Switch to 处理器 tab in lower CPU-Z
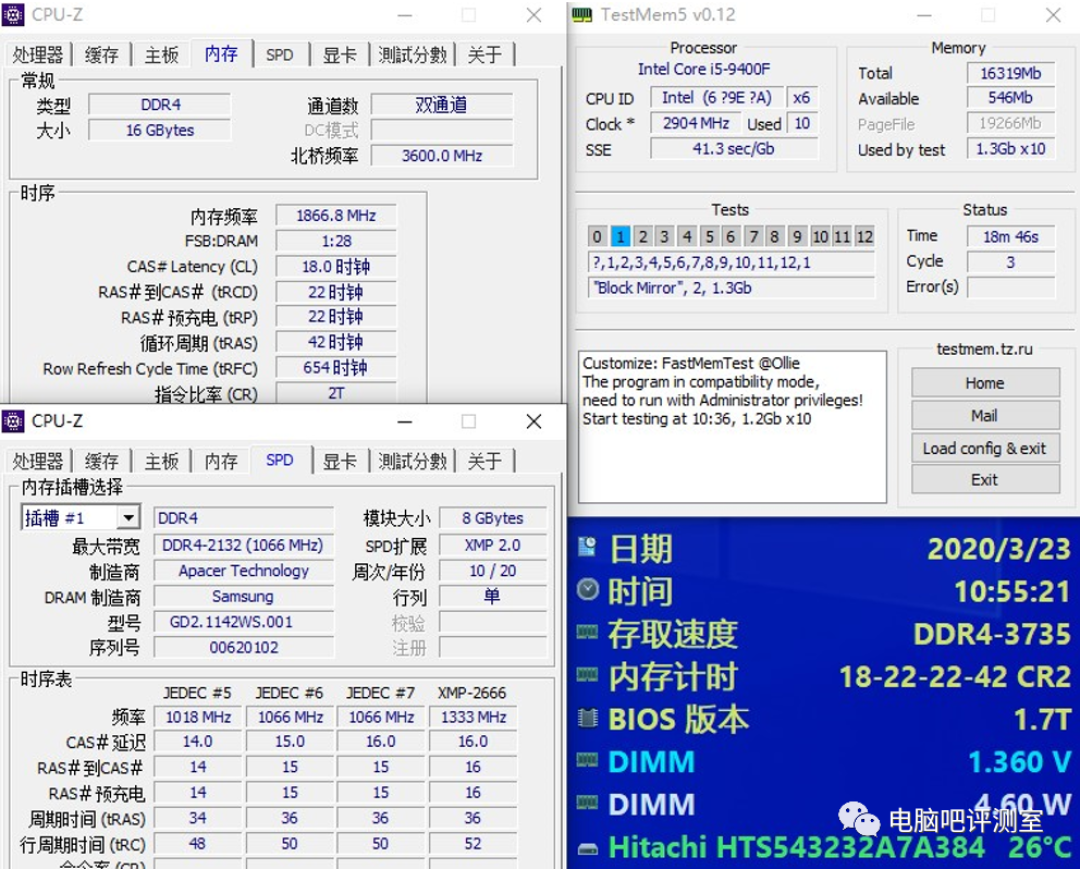1080x869 pixels. pos(38,461)
